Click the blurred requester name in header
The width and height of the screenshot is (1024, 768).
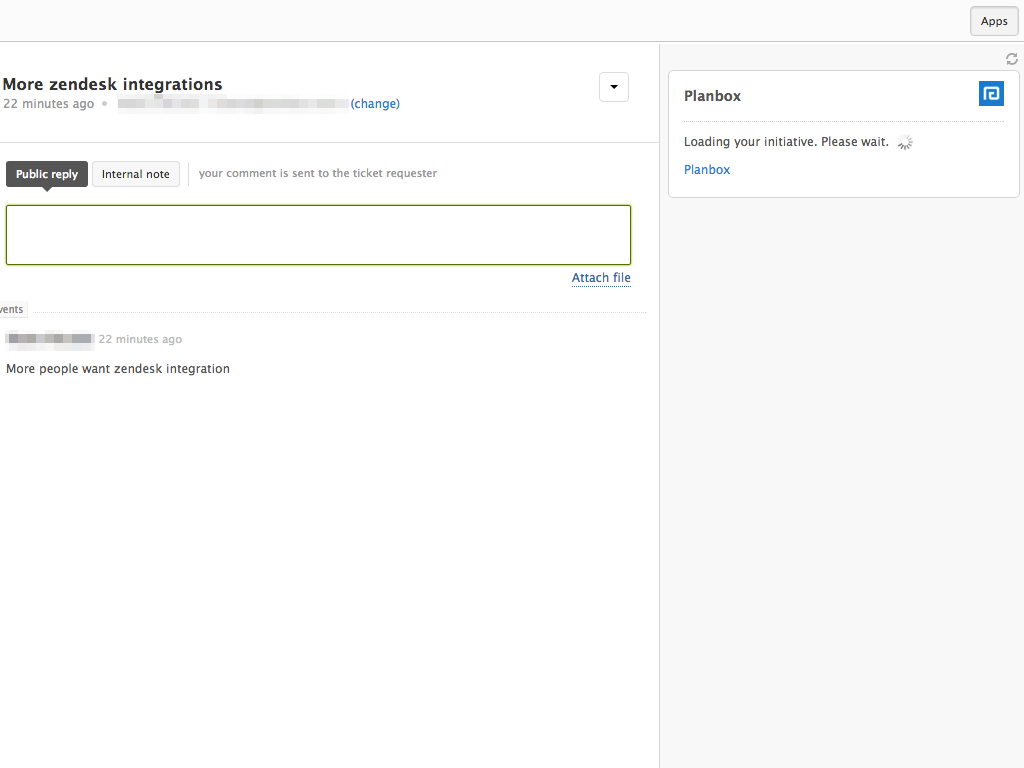point(232,104)
